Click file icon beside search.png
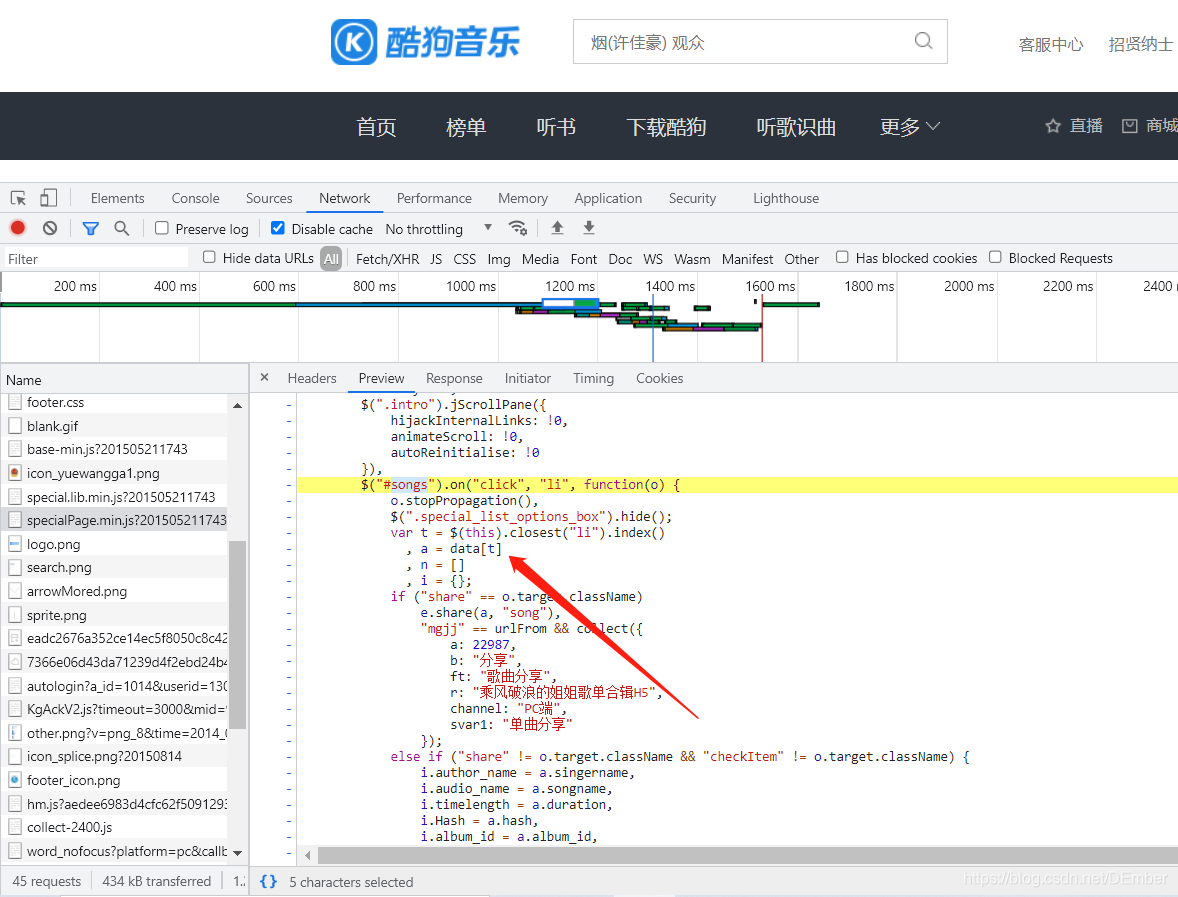The width and height of the screenshot is (1178, 897). click(14, 567)
